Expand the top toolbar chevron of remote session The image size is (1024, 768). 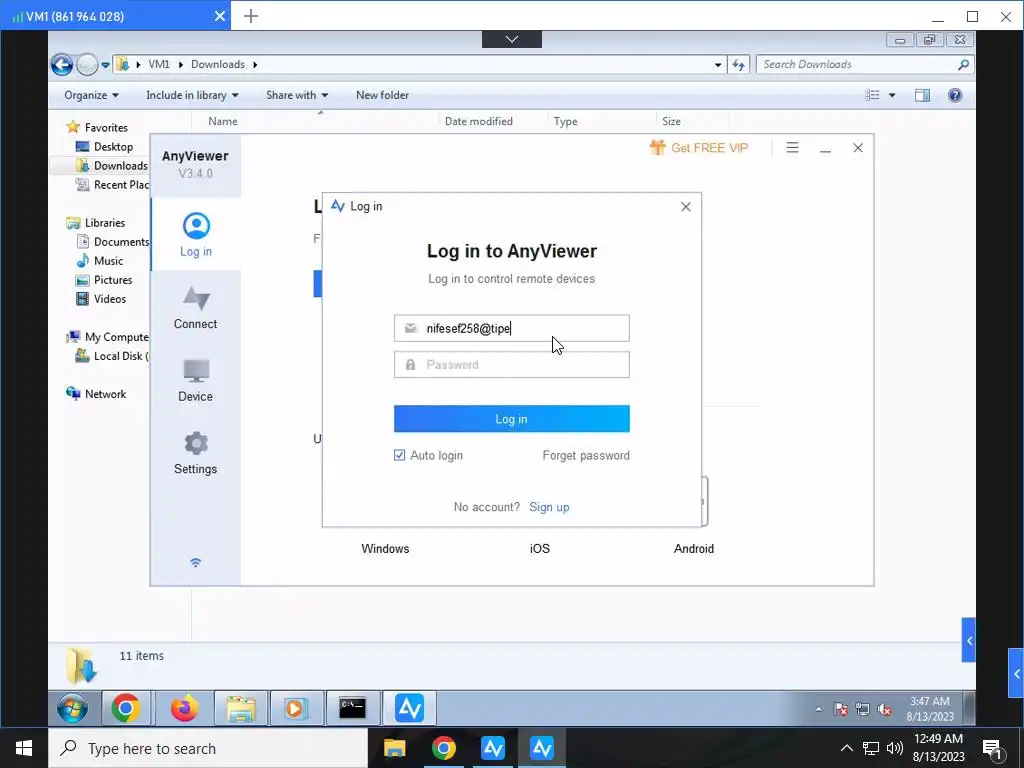point(512,39)
